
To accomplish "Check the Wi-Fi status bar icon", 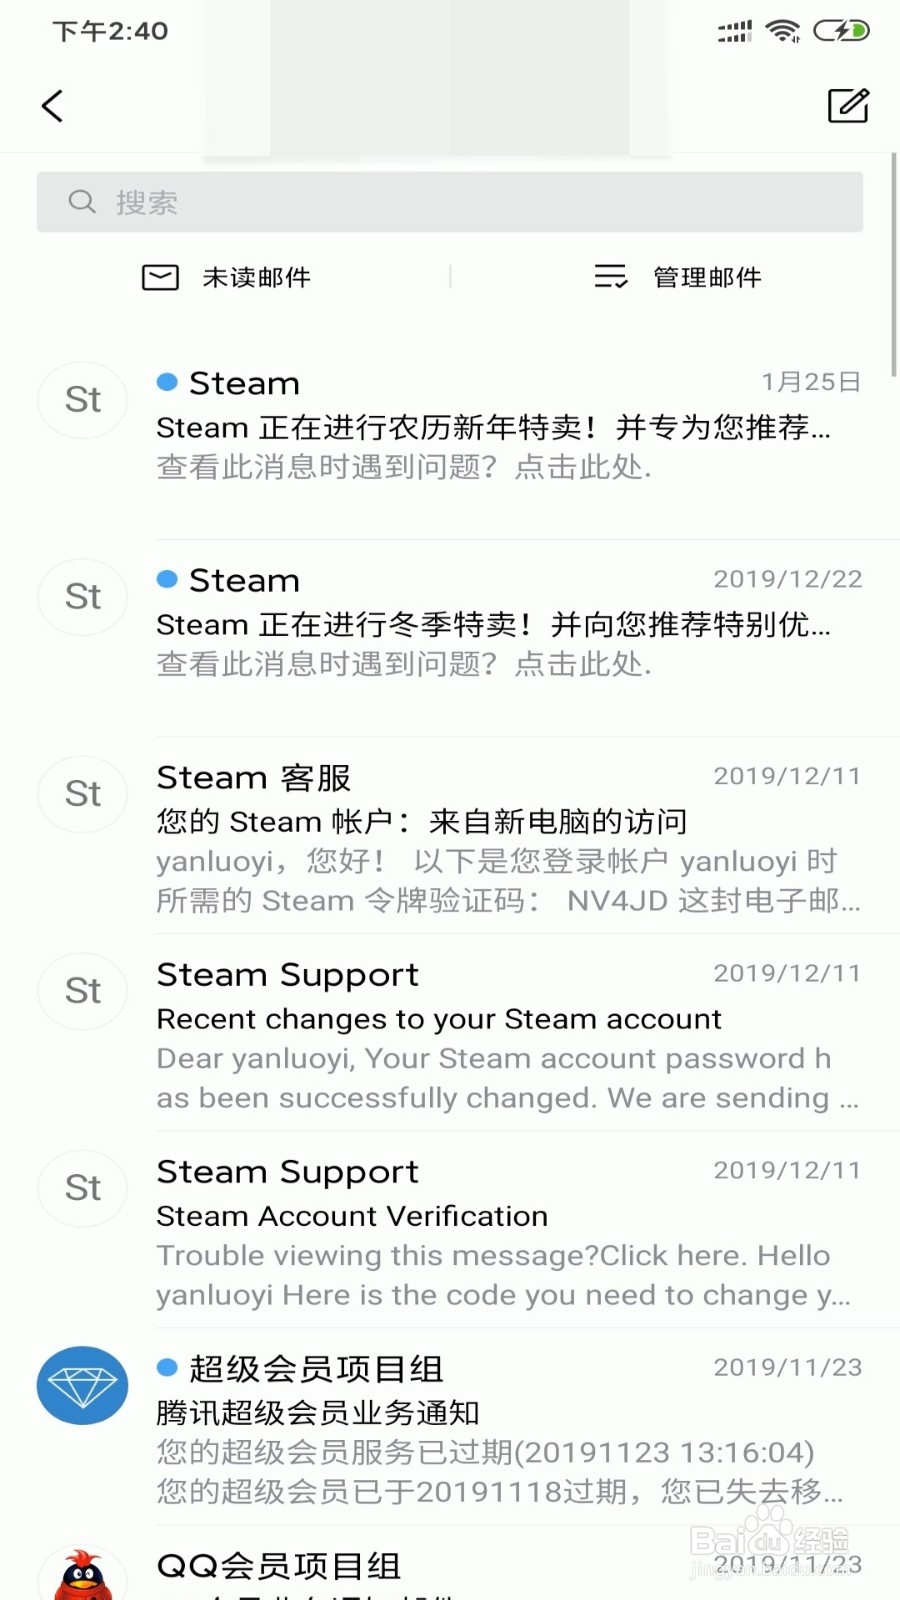I will 782,31.
